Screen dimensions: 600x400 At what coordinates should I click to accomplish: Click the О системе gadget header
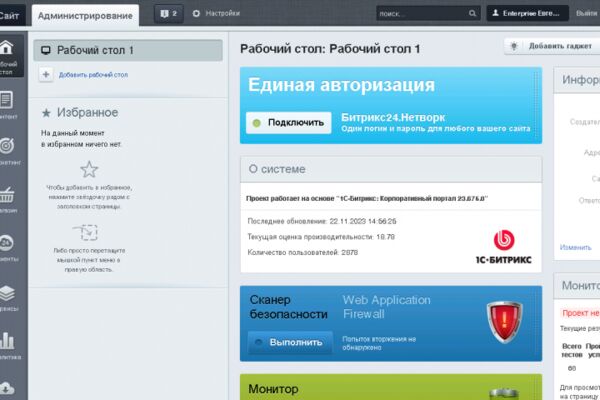391,169
